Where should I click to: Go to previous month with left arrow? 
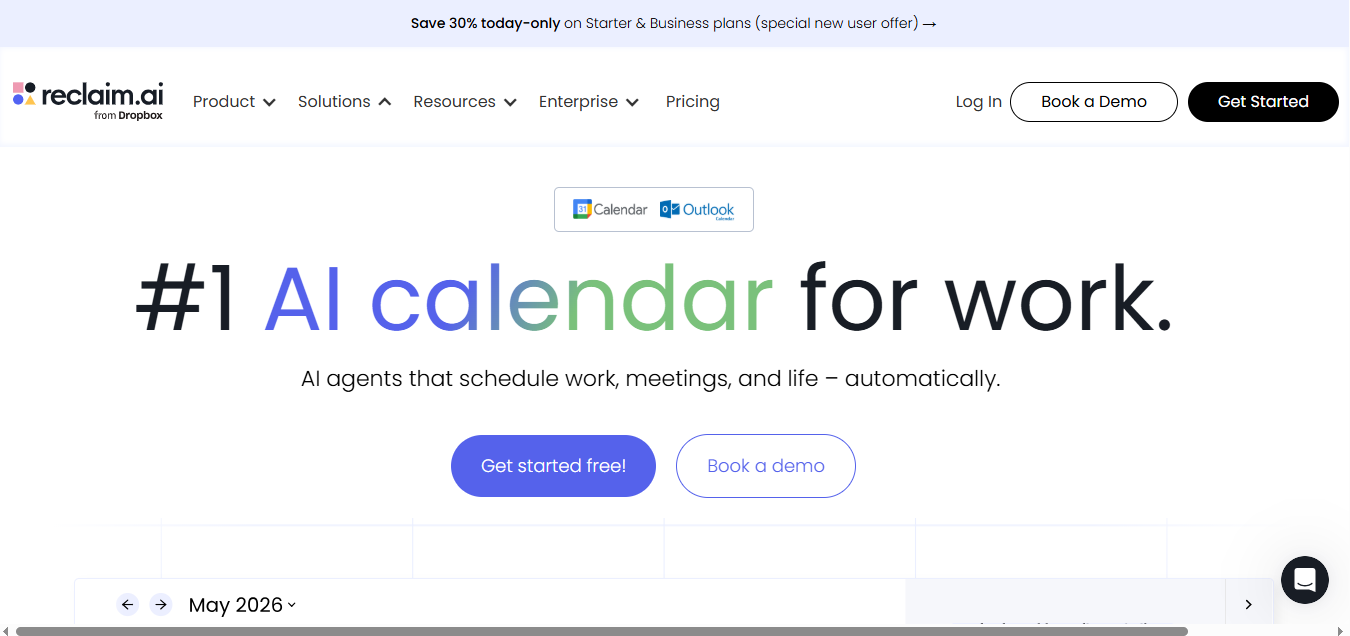(127, 604)
